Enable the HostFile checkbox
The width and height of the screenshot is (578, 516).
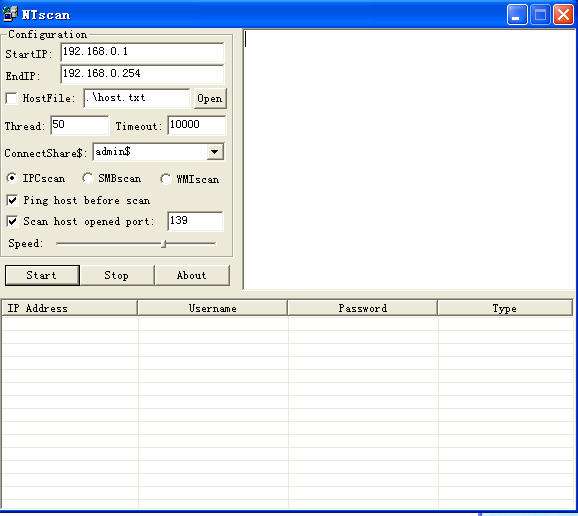(x=12, y=98)
